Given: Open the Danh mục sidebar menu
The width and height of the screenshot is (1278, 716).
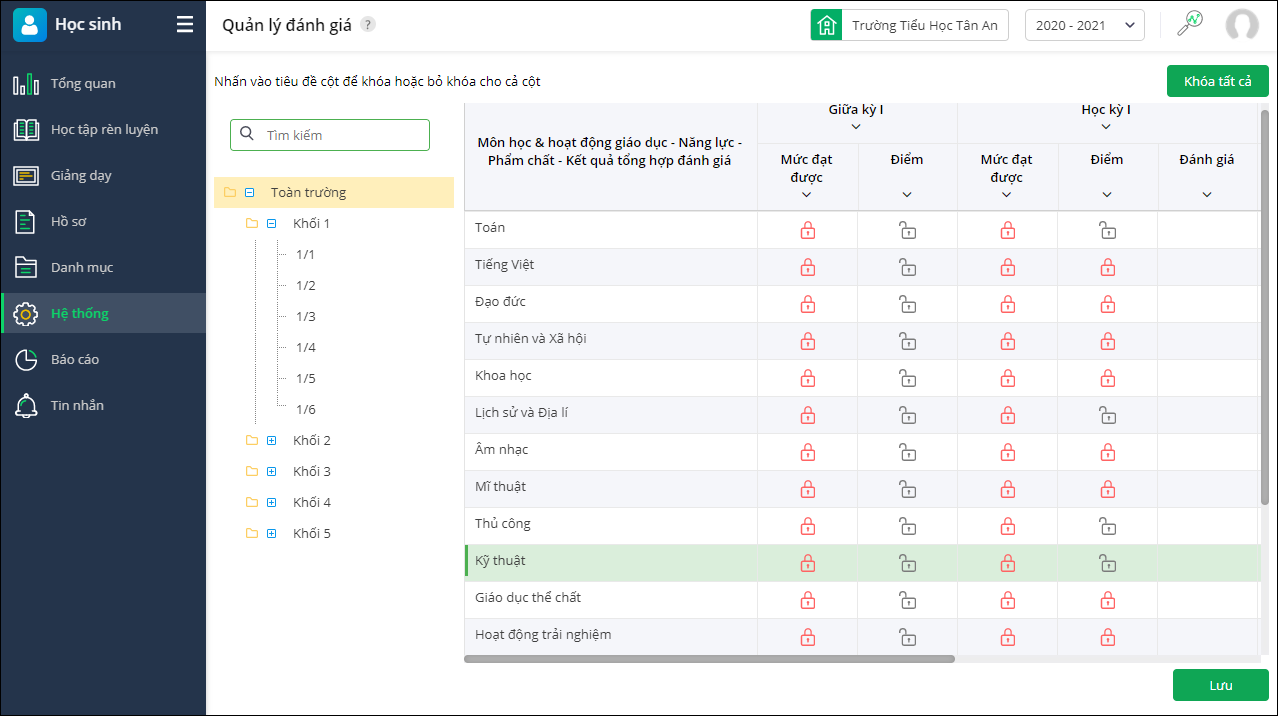Looking at the screenshot, I should (x=81, y=267).
